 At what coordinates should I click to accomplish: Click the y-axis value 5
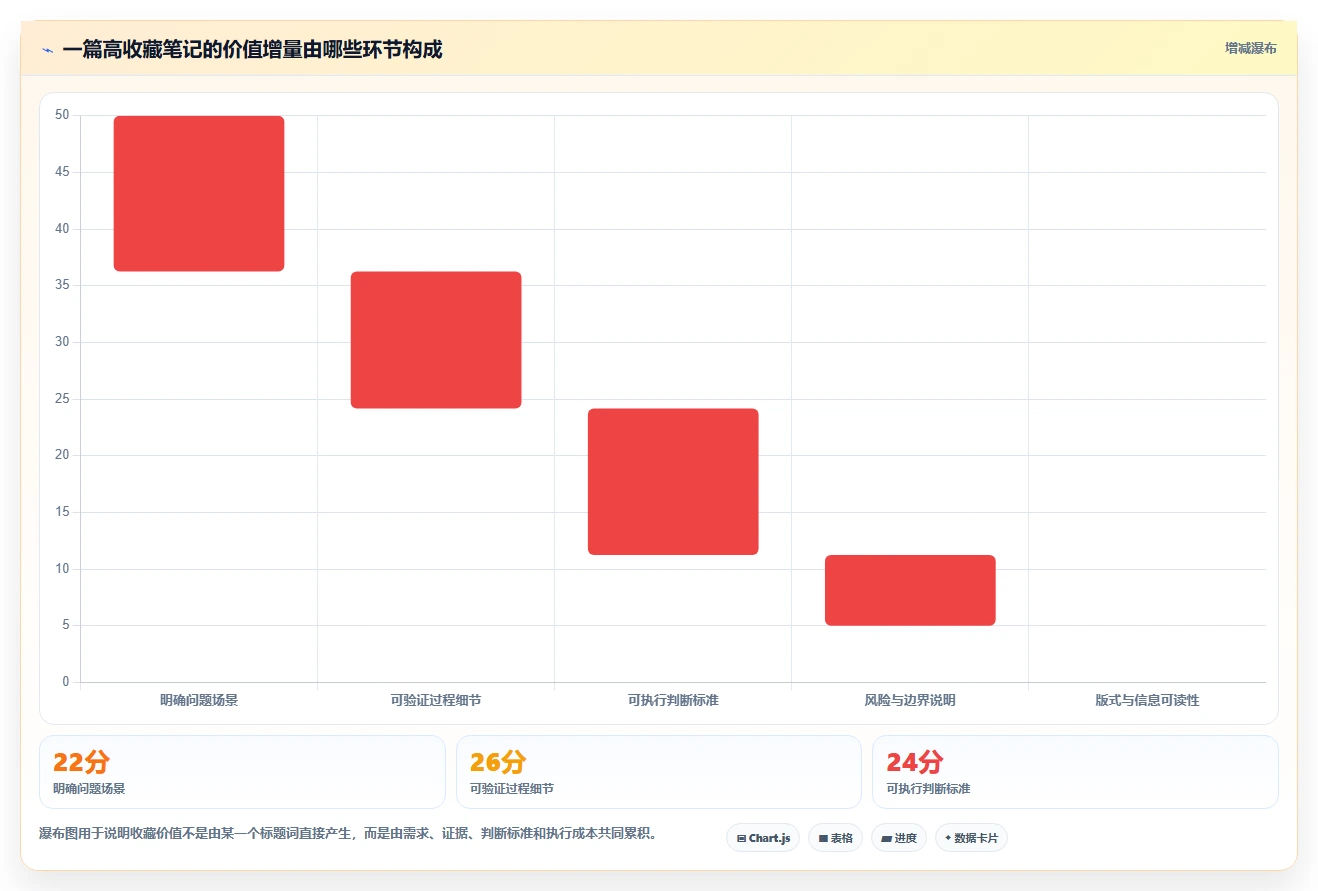point(66,625)
